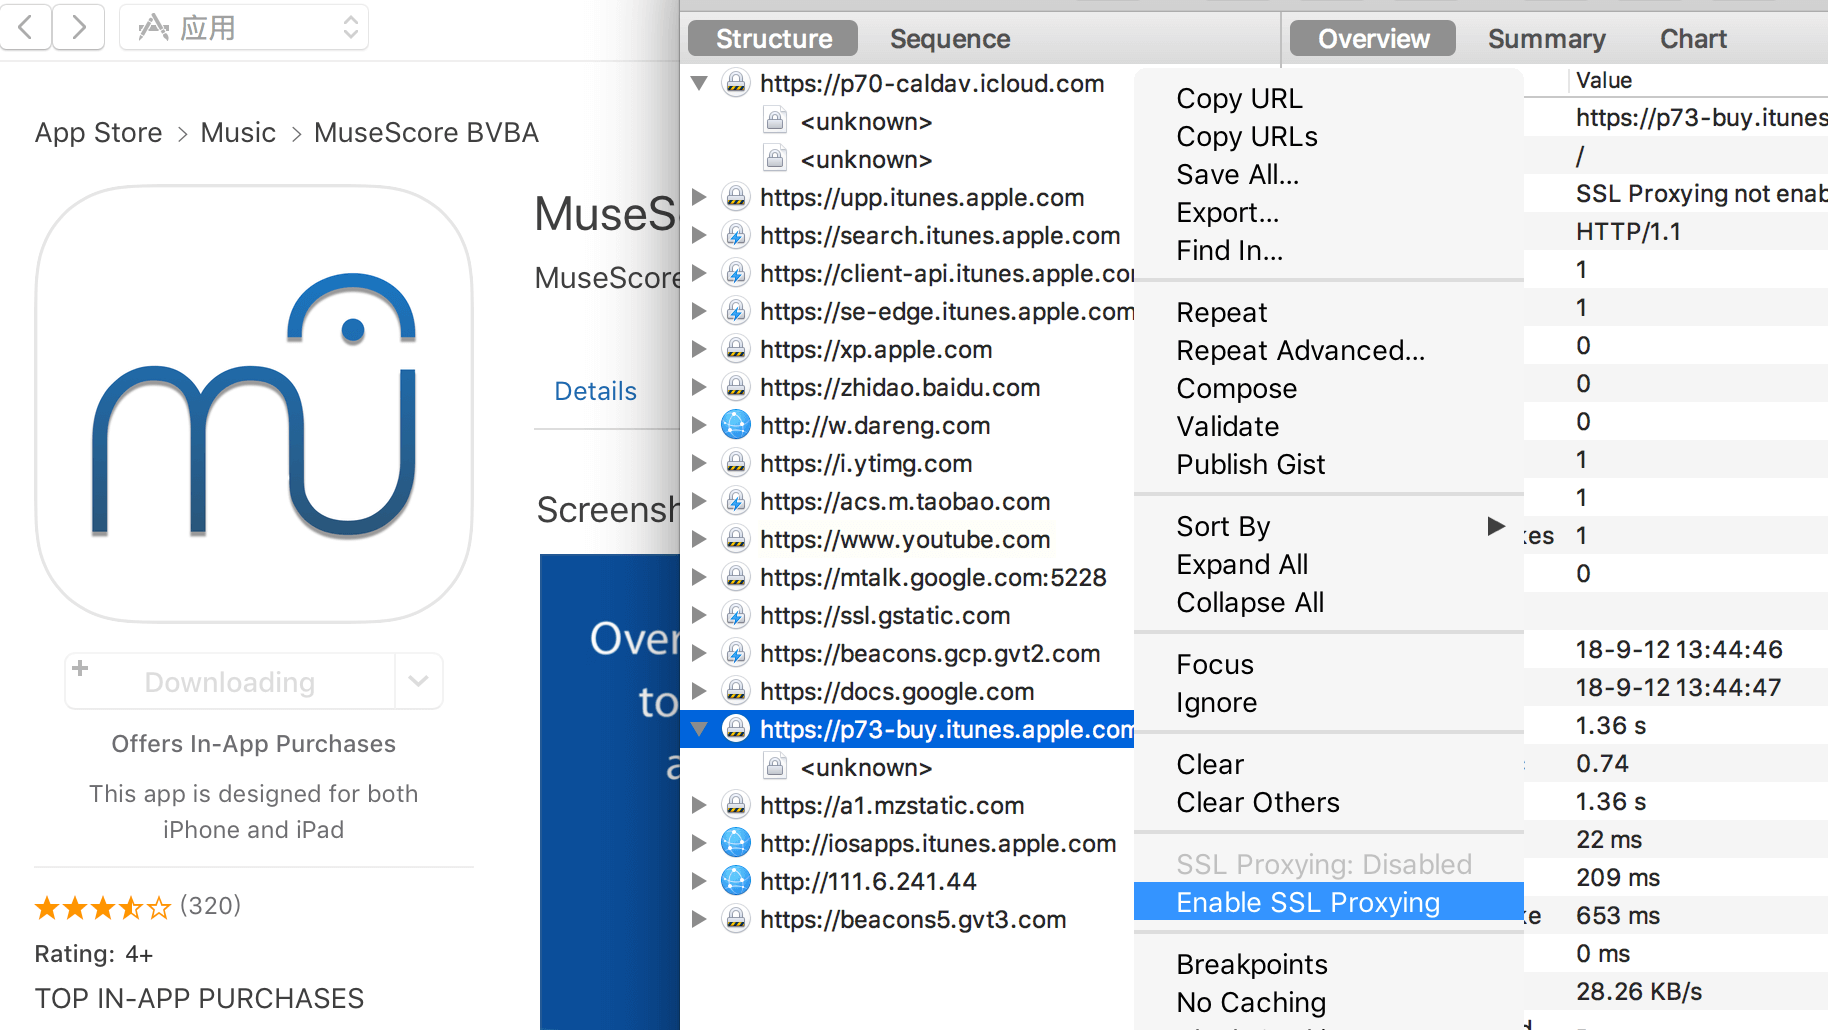
Task: Select Copy URL in the context menu
Action: 1329,98
